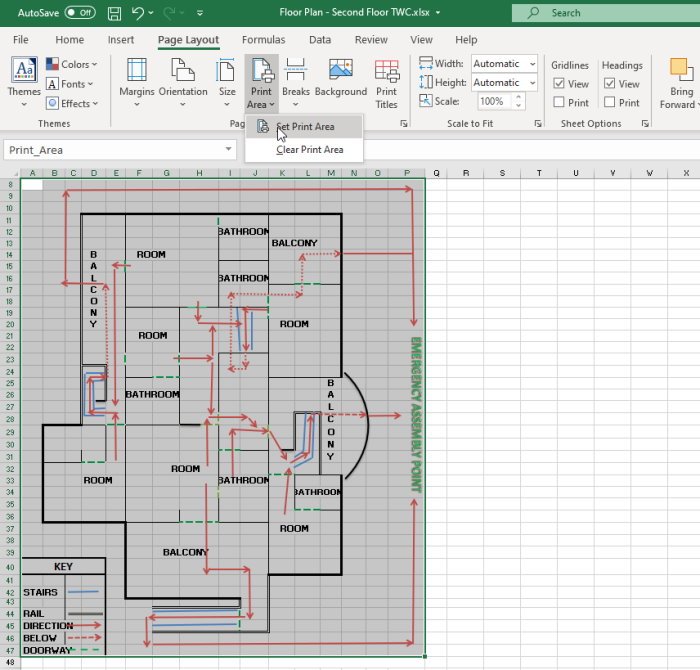Choose Clear Print Area from menu
This screenshot has width=700, height=670.
(309, 150)
